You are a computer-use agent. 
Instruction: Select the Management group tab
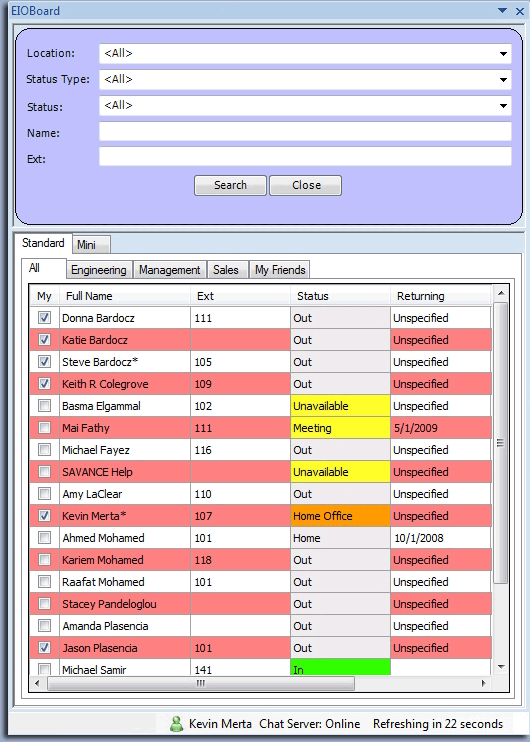[169, 270]
